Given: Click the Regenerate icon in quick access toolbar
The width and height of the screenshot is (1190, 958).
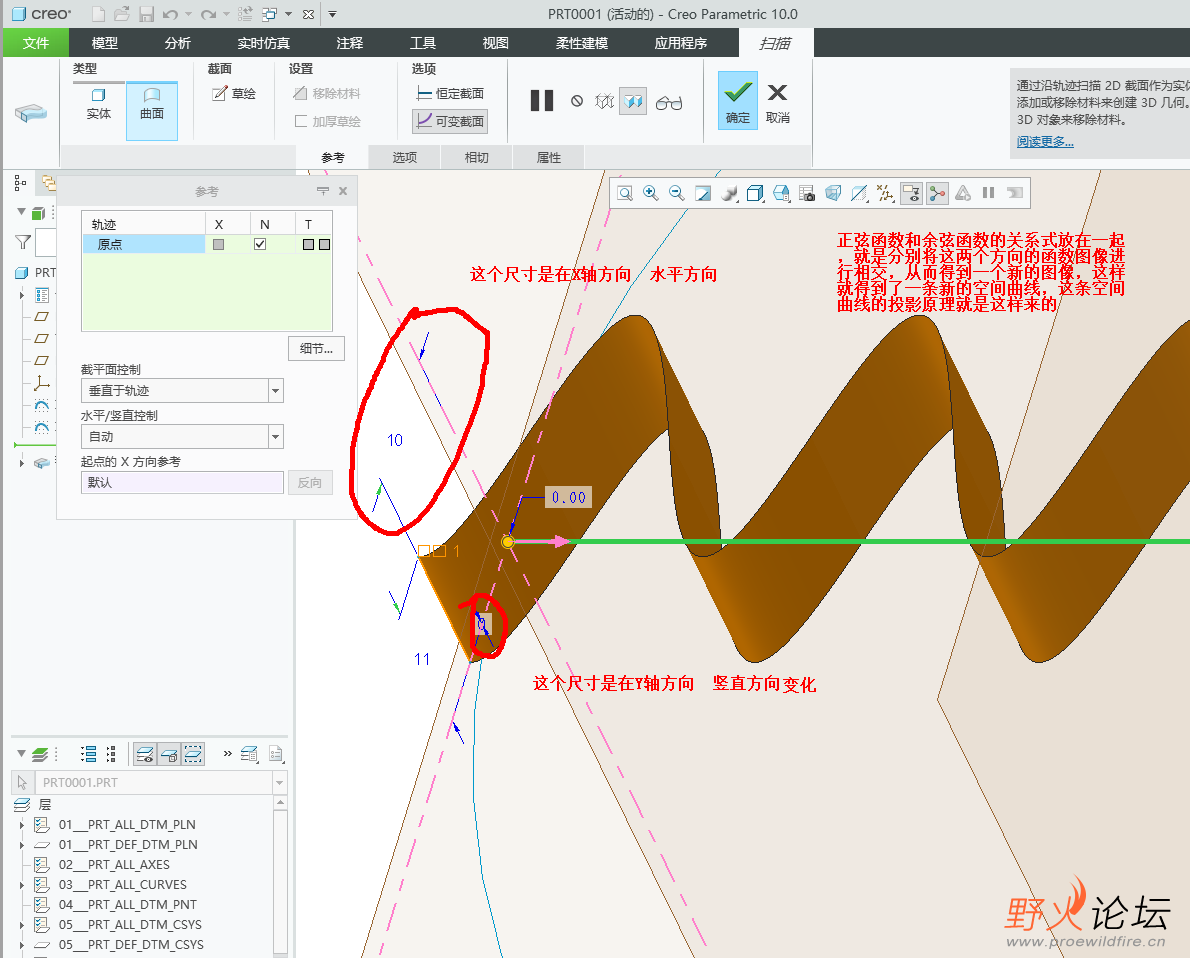Looking at the screenshot, I should tap(245, 14).
